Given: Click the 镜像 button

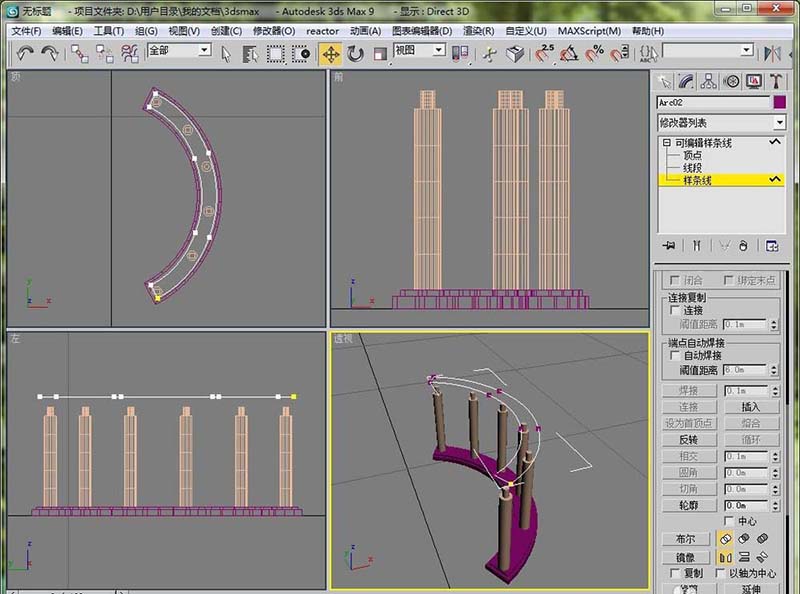Looking at the screenshot, I should point(686,557).
